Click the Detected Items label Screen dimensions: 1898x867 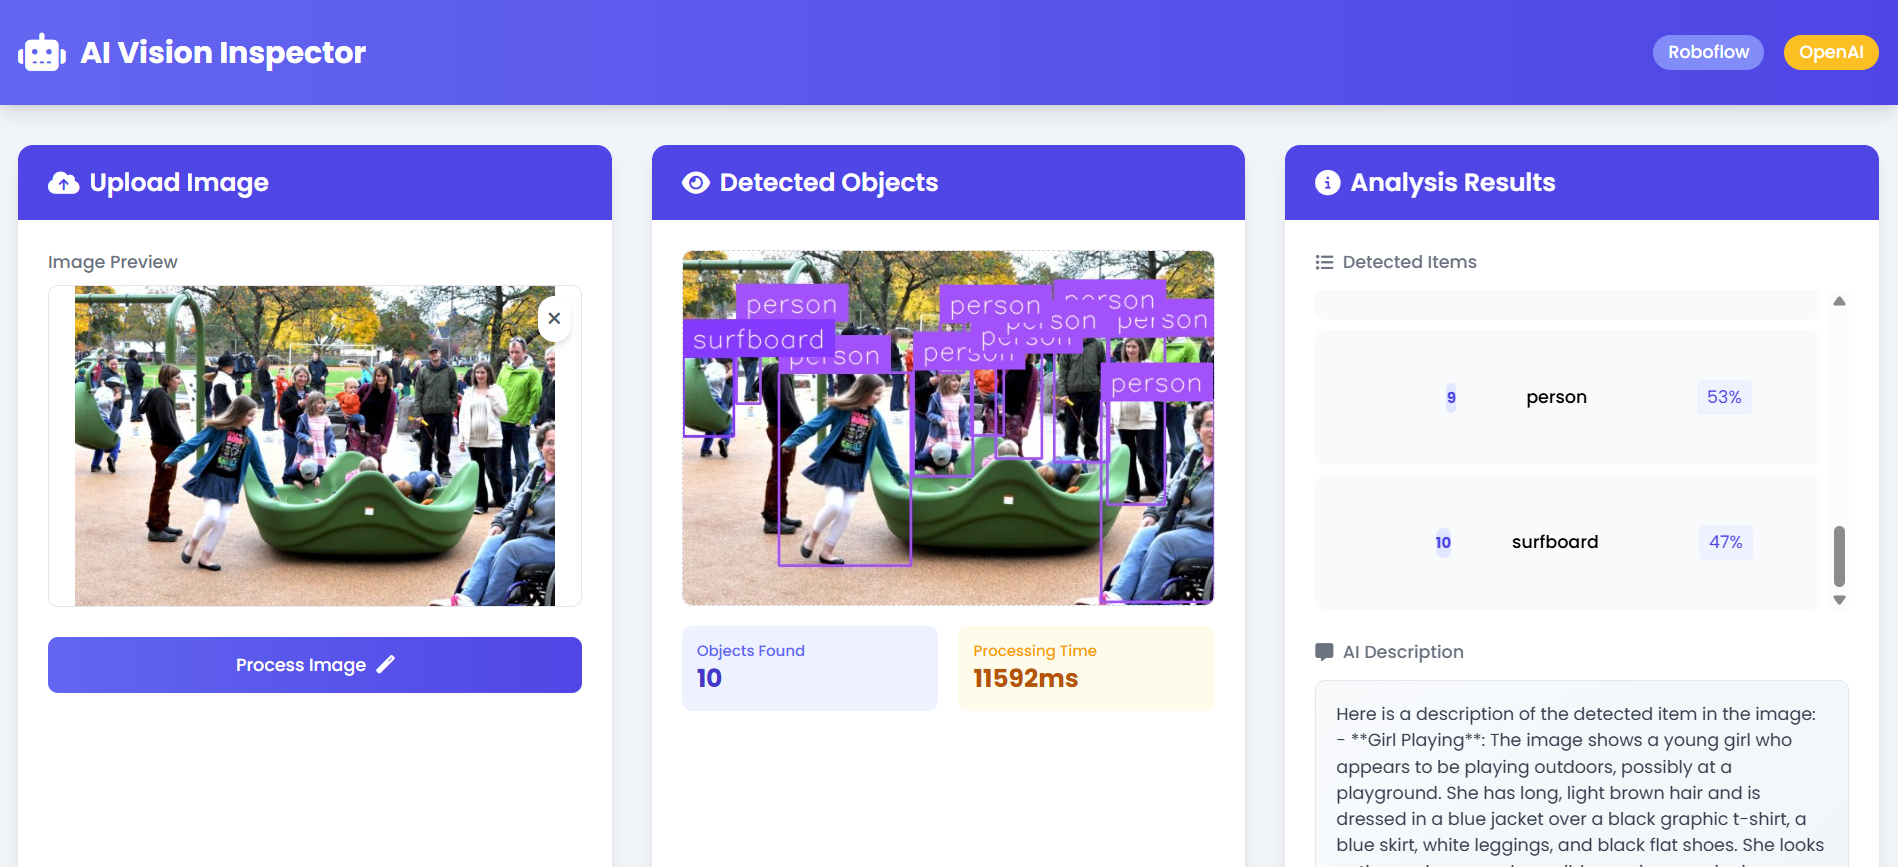pyautogui.click(x=1409, y=262)
